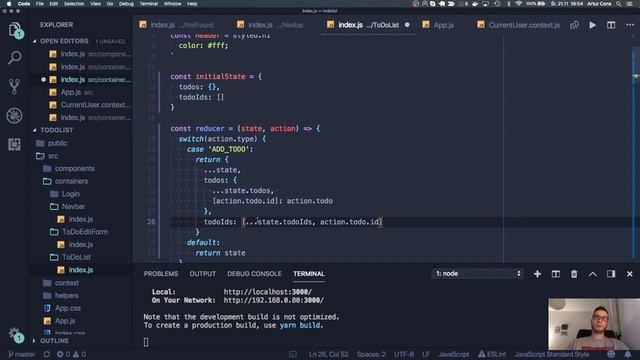This screenshot has height=360, width=640.
Task: Collapse the TODOLIST folder section
Action: click(57, 130)
